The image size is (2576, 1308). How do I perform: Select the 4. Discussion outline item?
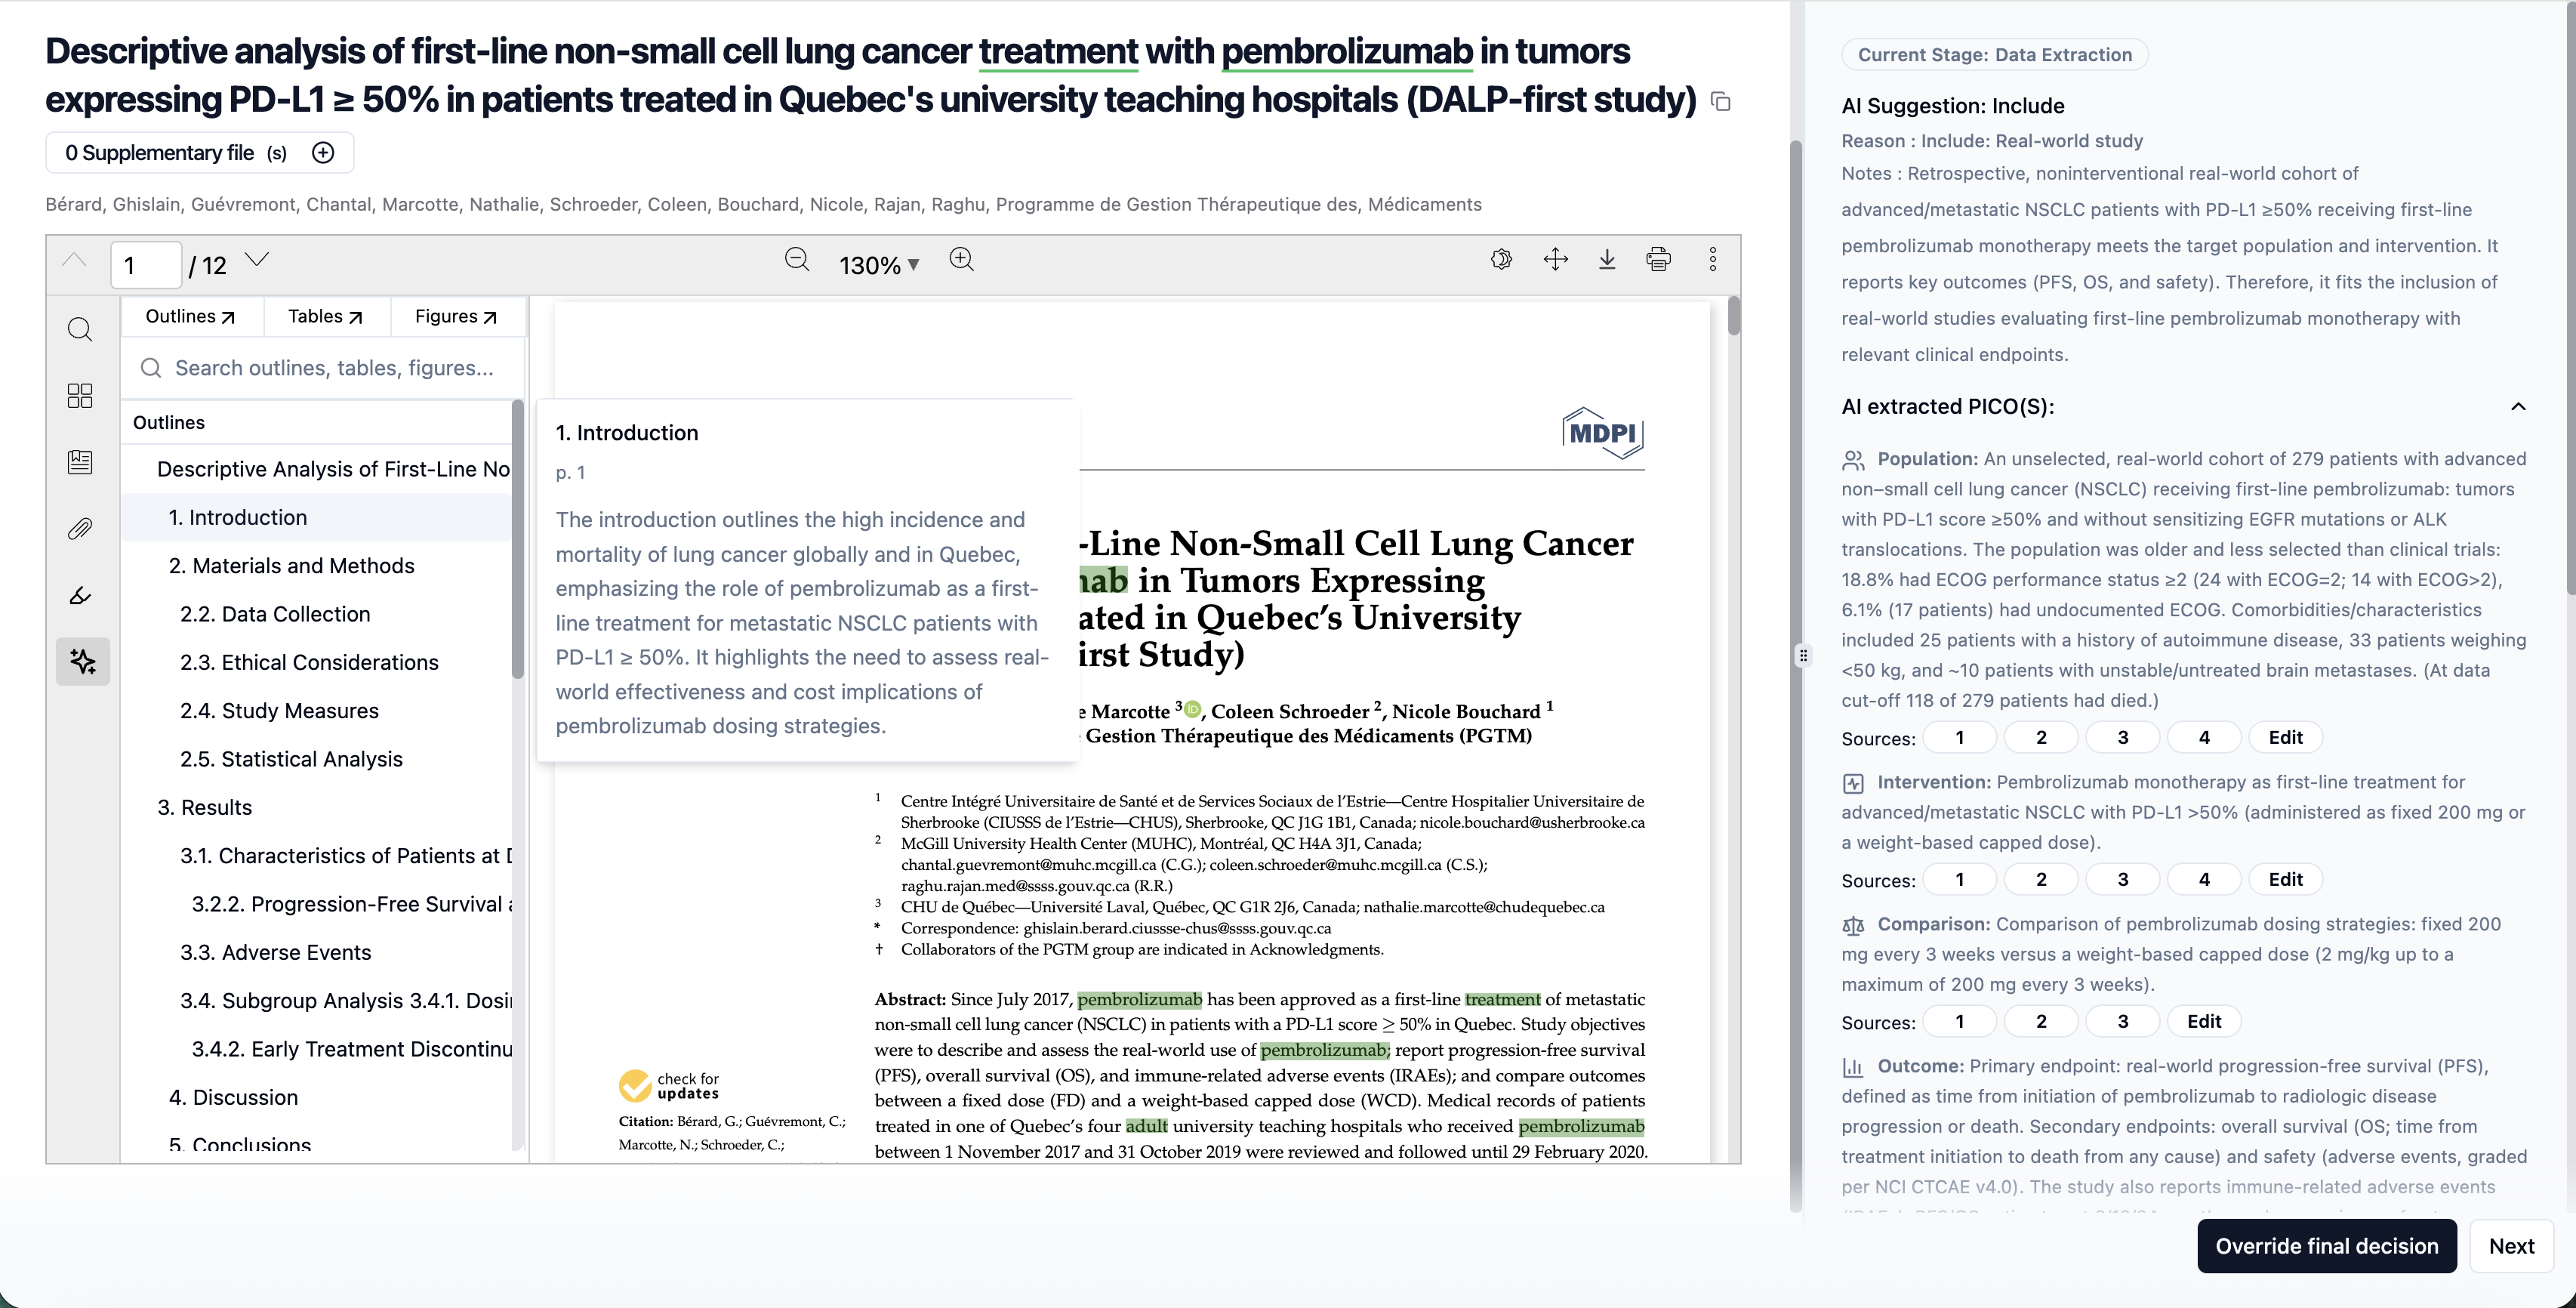click(233, 1098)
